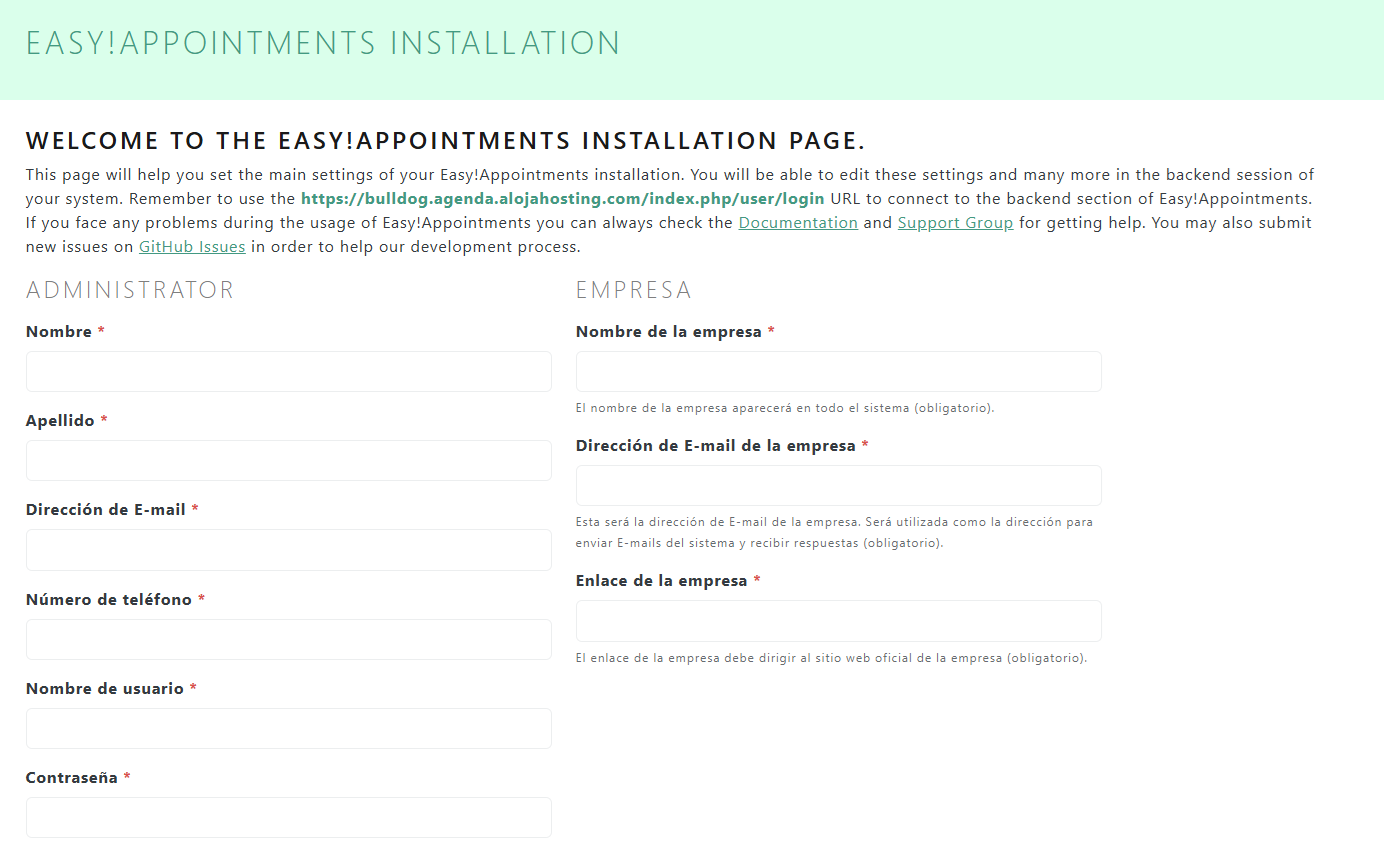Viewport: 1384px width, 848px height.
Task: Visit the Support Group link
Action: [x=955, y=223]
